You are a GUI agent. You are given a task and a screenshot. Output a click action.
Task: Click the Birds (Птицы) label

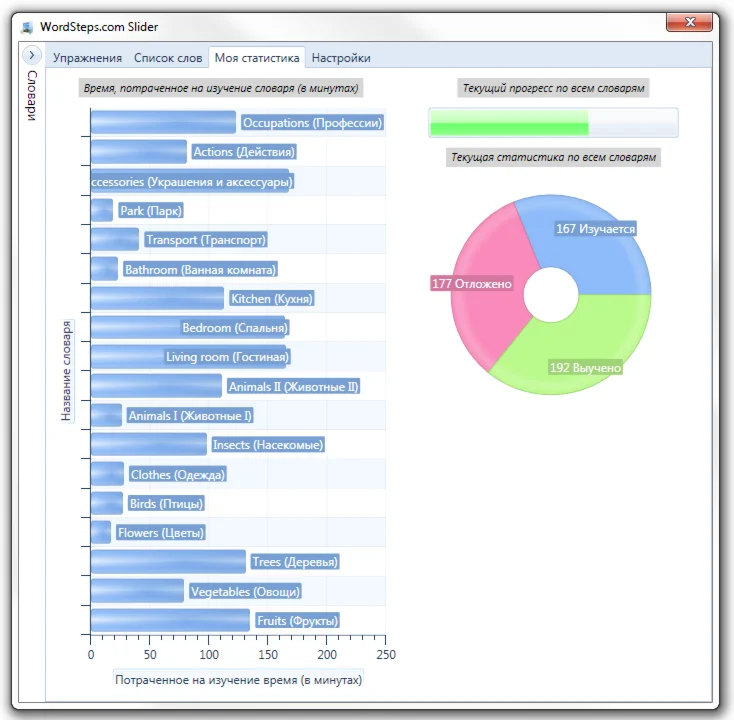click(166, 504)
